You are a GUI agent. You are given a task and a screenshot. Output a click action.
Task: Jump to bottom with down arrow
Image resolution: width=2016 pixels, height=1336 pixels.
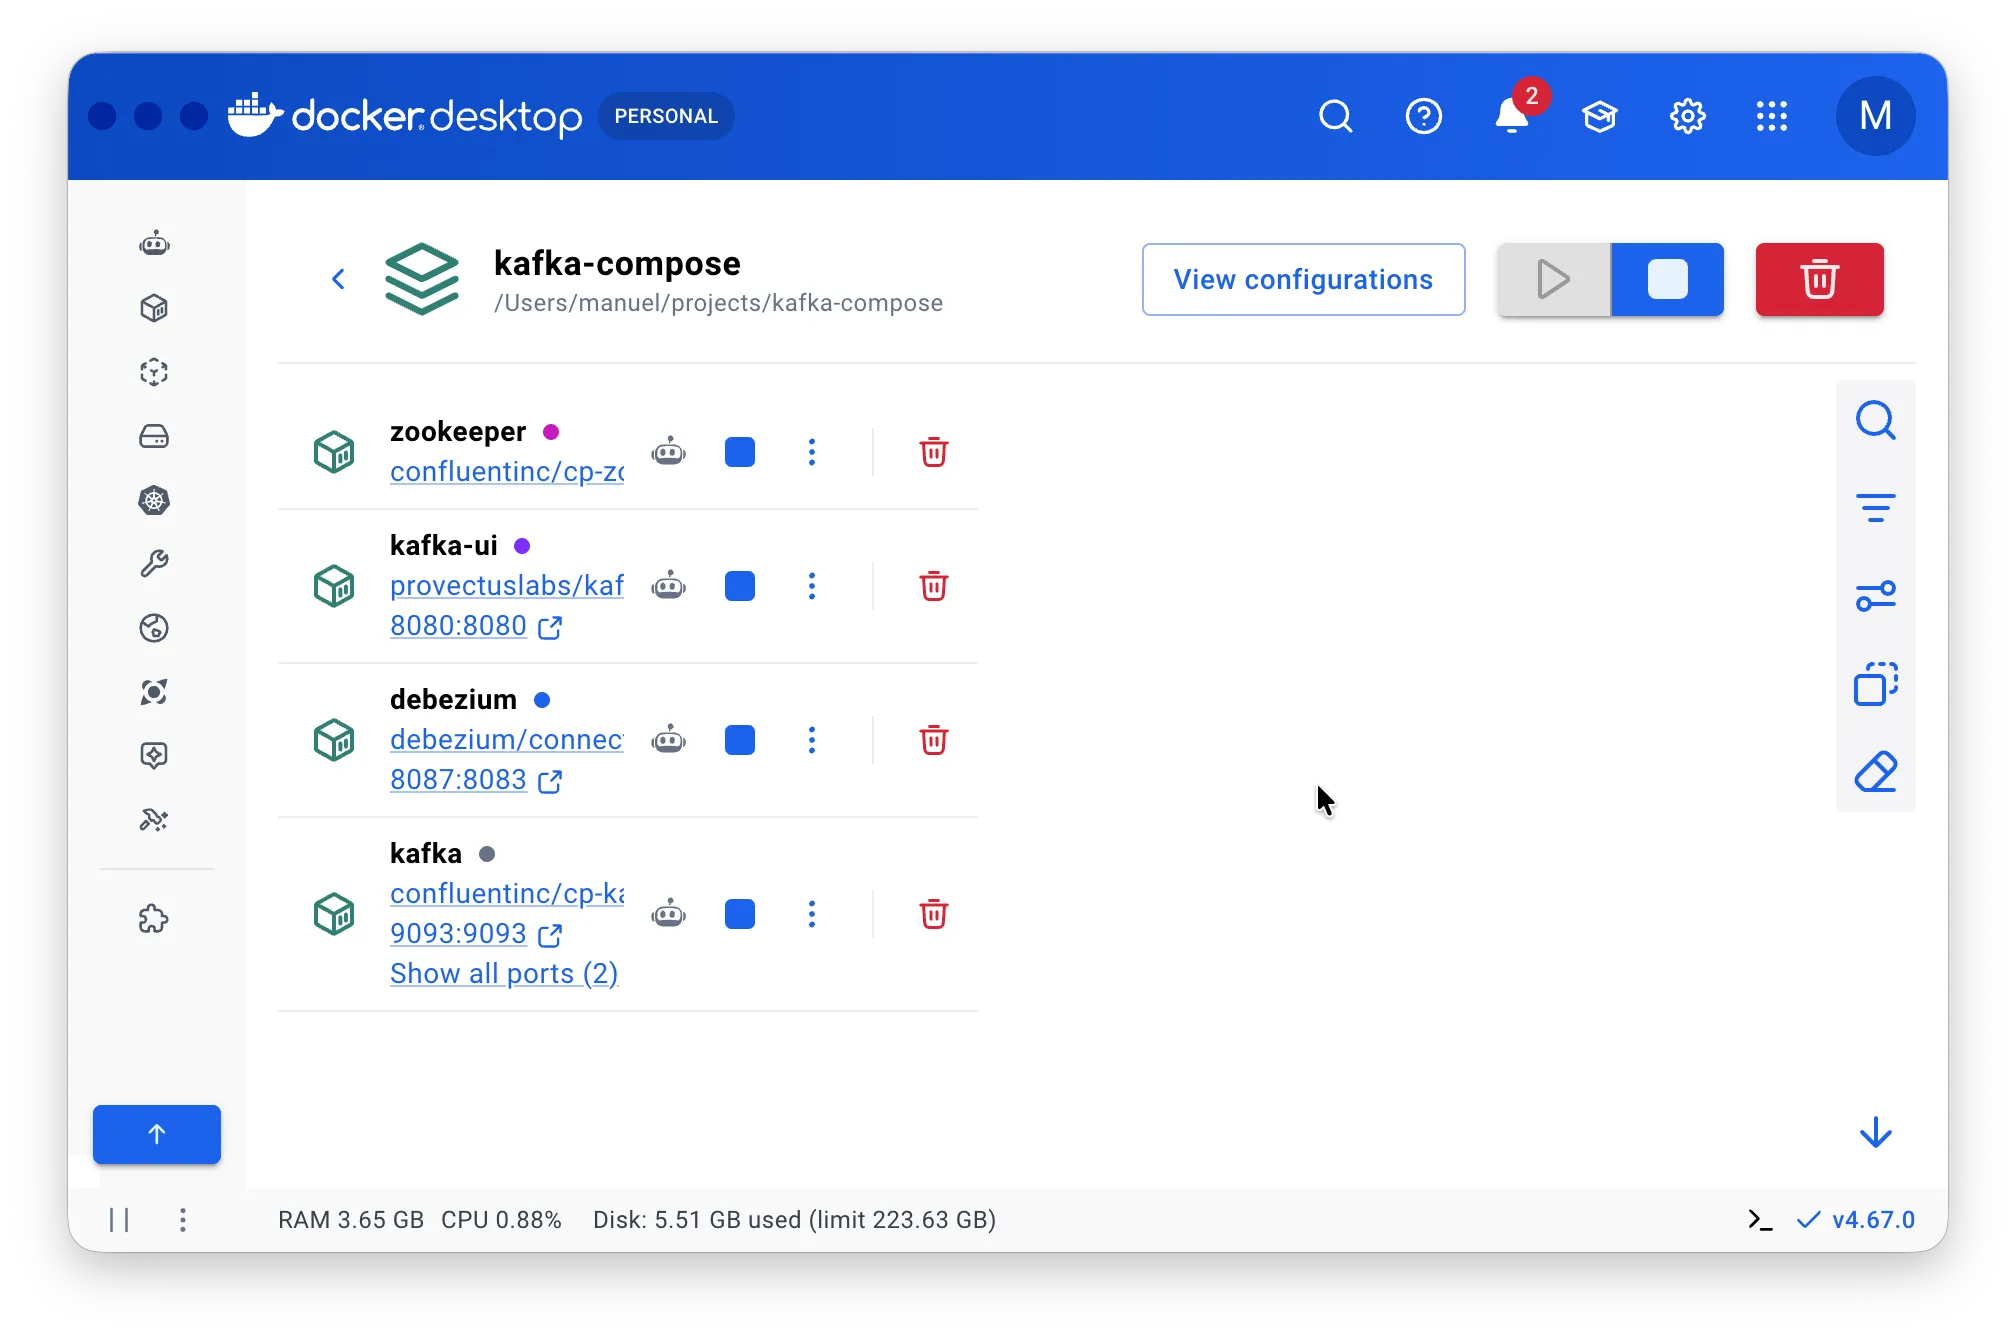click(1876, 1132)
